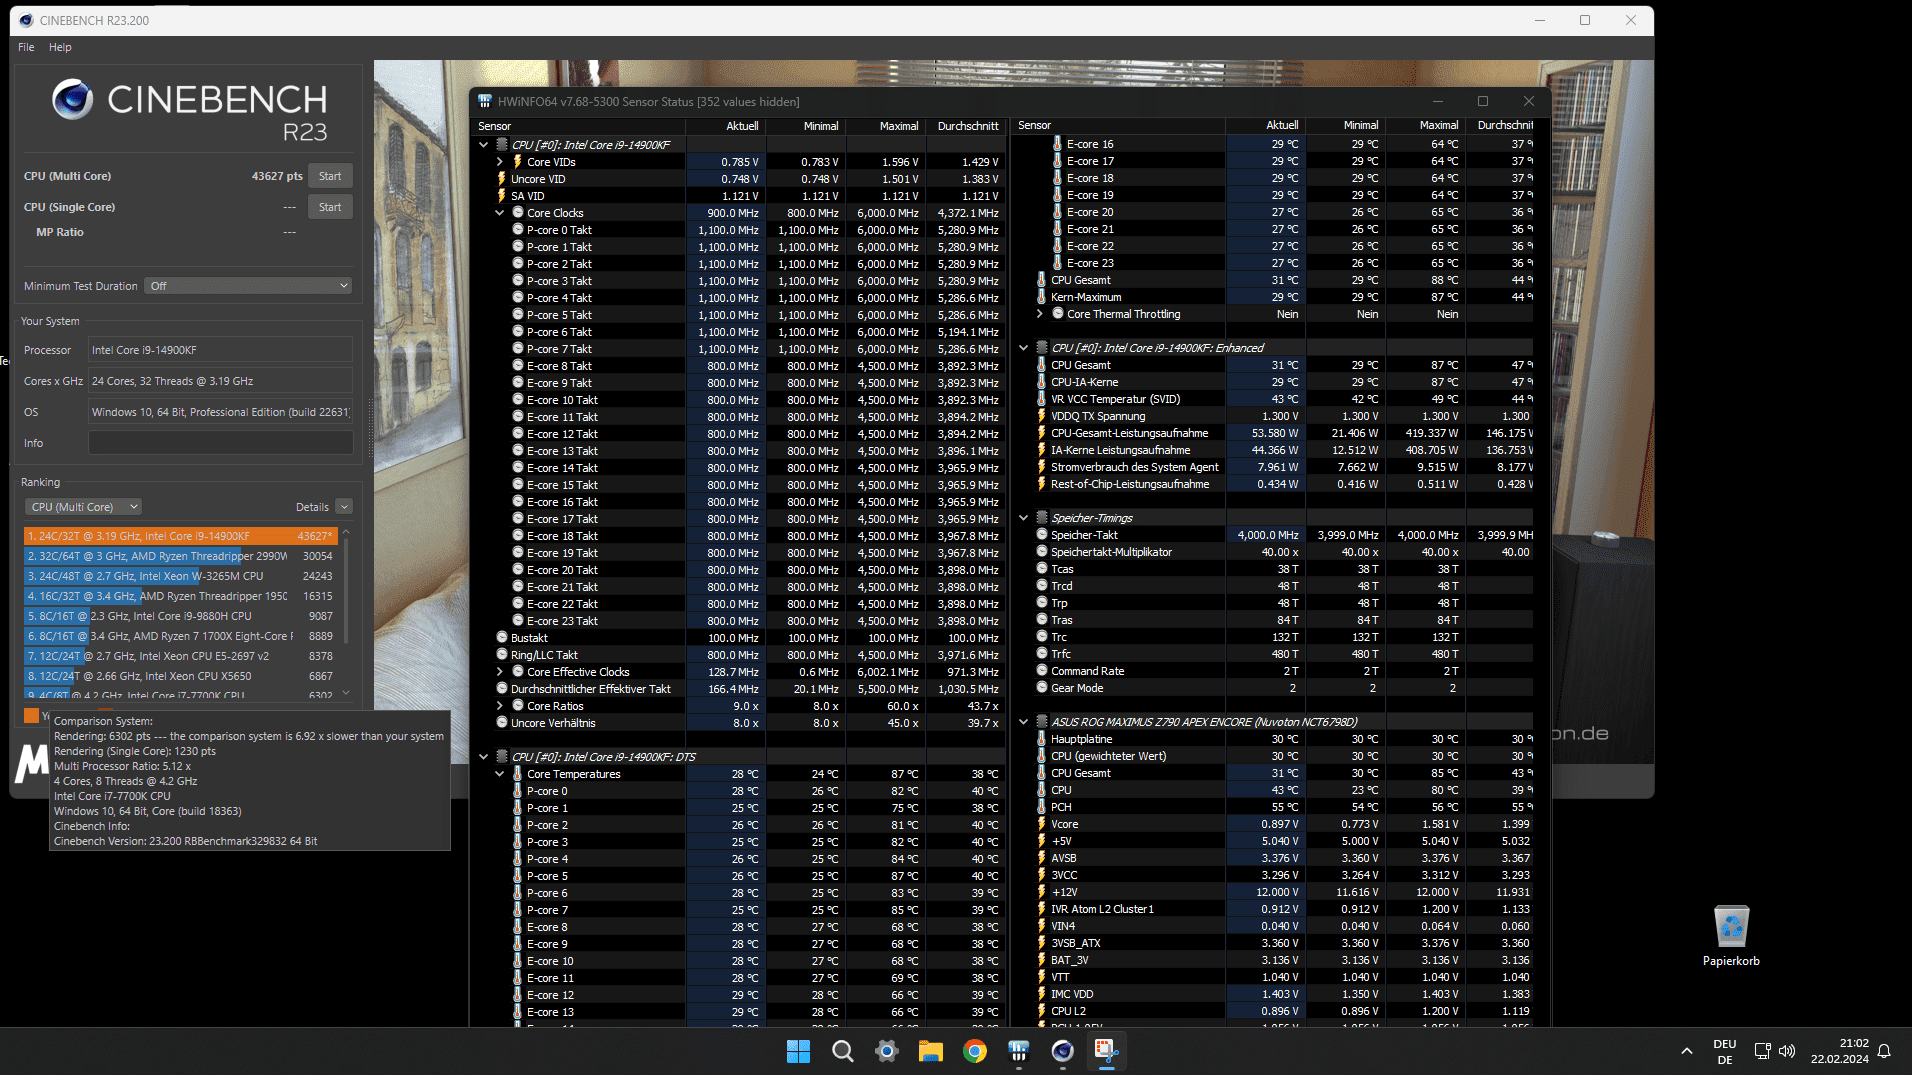Select the Intel Core i9-9880H ranking row
Screen dimensions: 1912x1075
point(179,616)
